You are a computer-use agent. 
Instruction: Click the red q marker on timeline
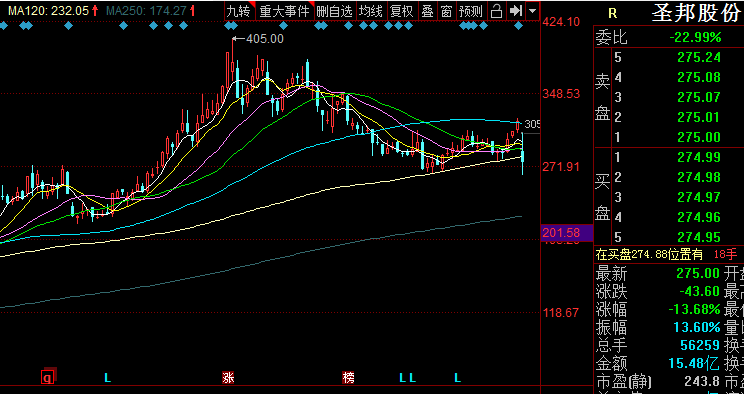(48, 378)
